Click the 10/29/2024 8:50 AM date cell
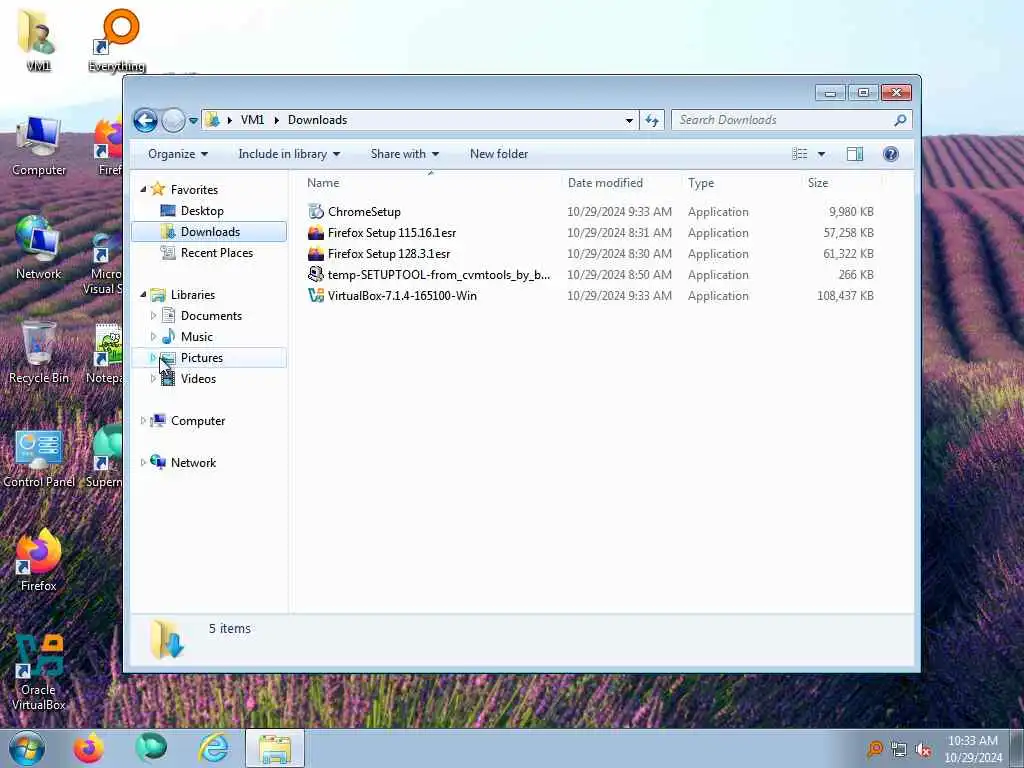This screenshot has width=1024, height=768. (619, 275)
